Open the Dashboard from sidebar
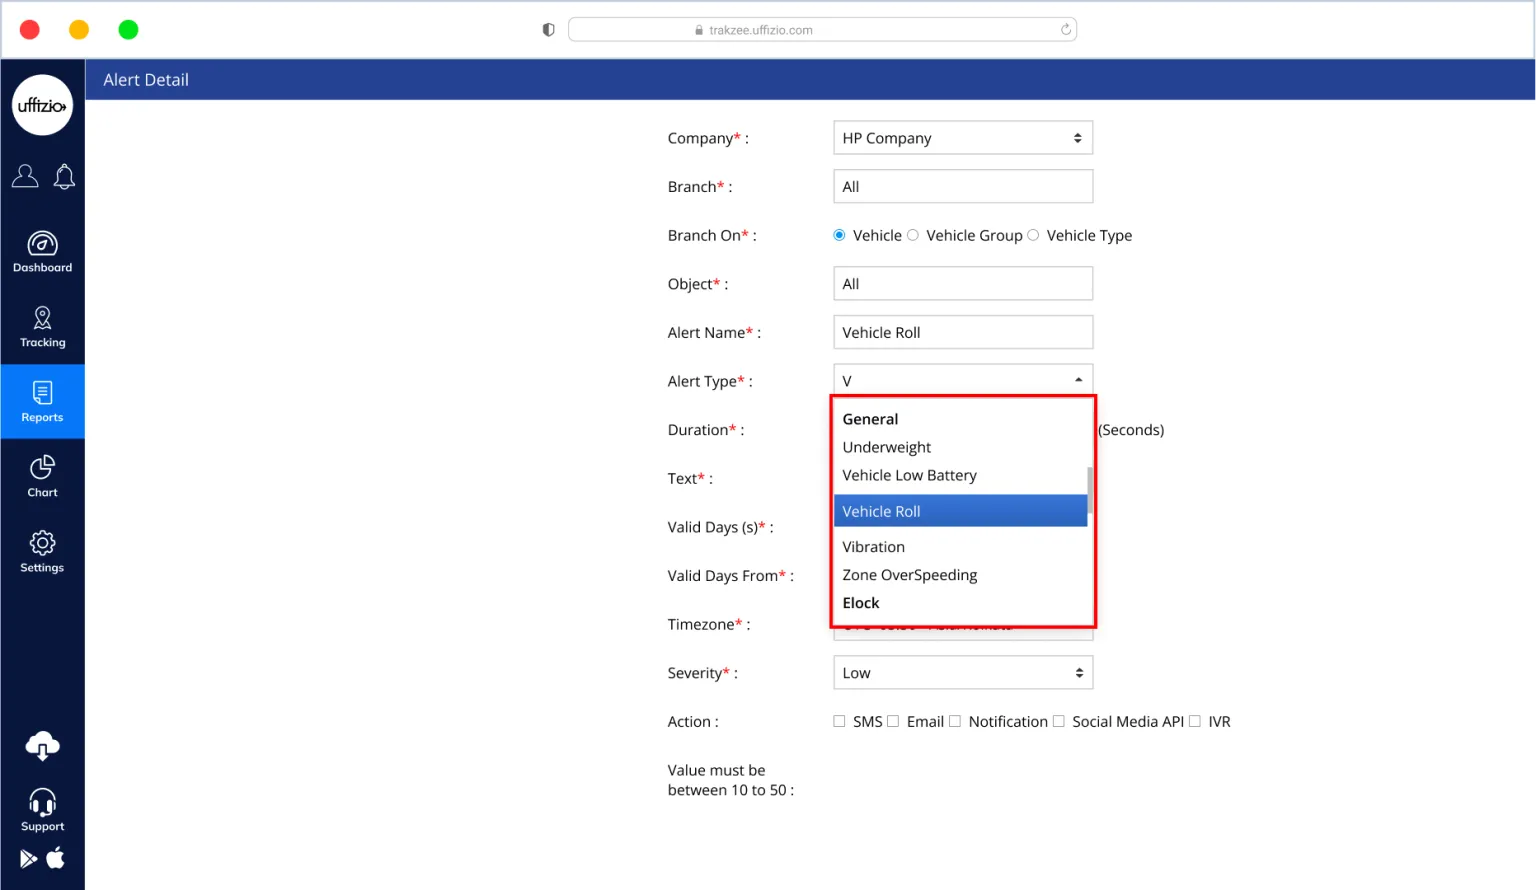 point(42,252)
